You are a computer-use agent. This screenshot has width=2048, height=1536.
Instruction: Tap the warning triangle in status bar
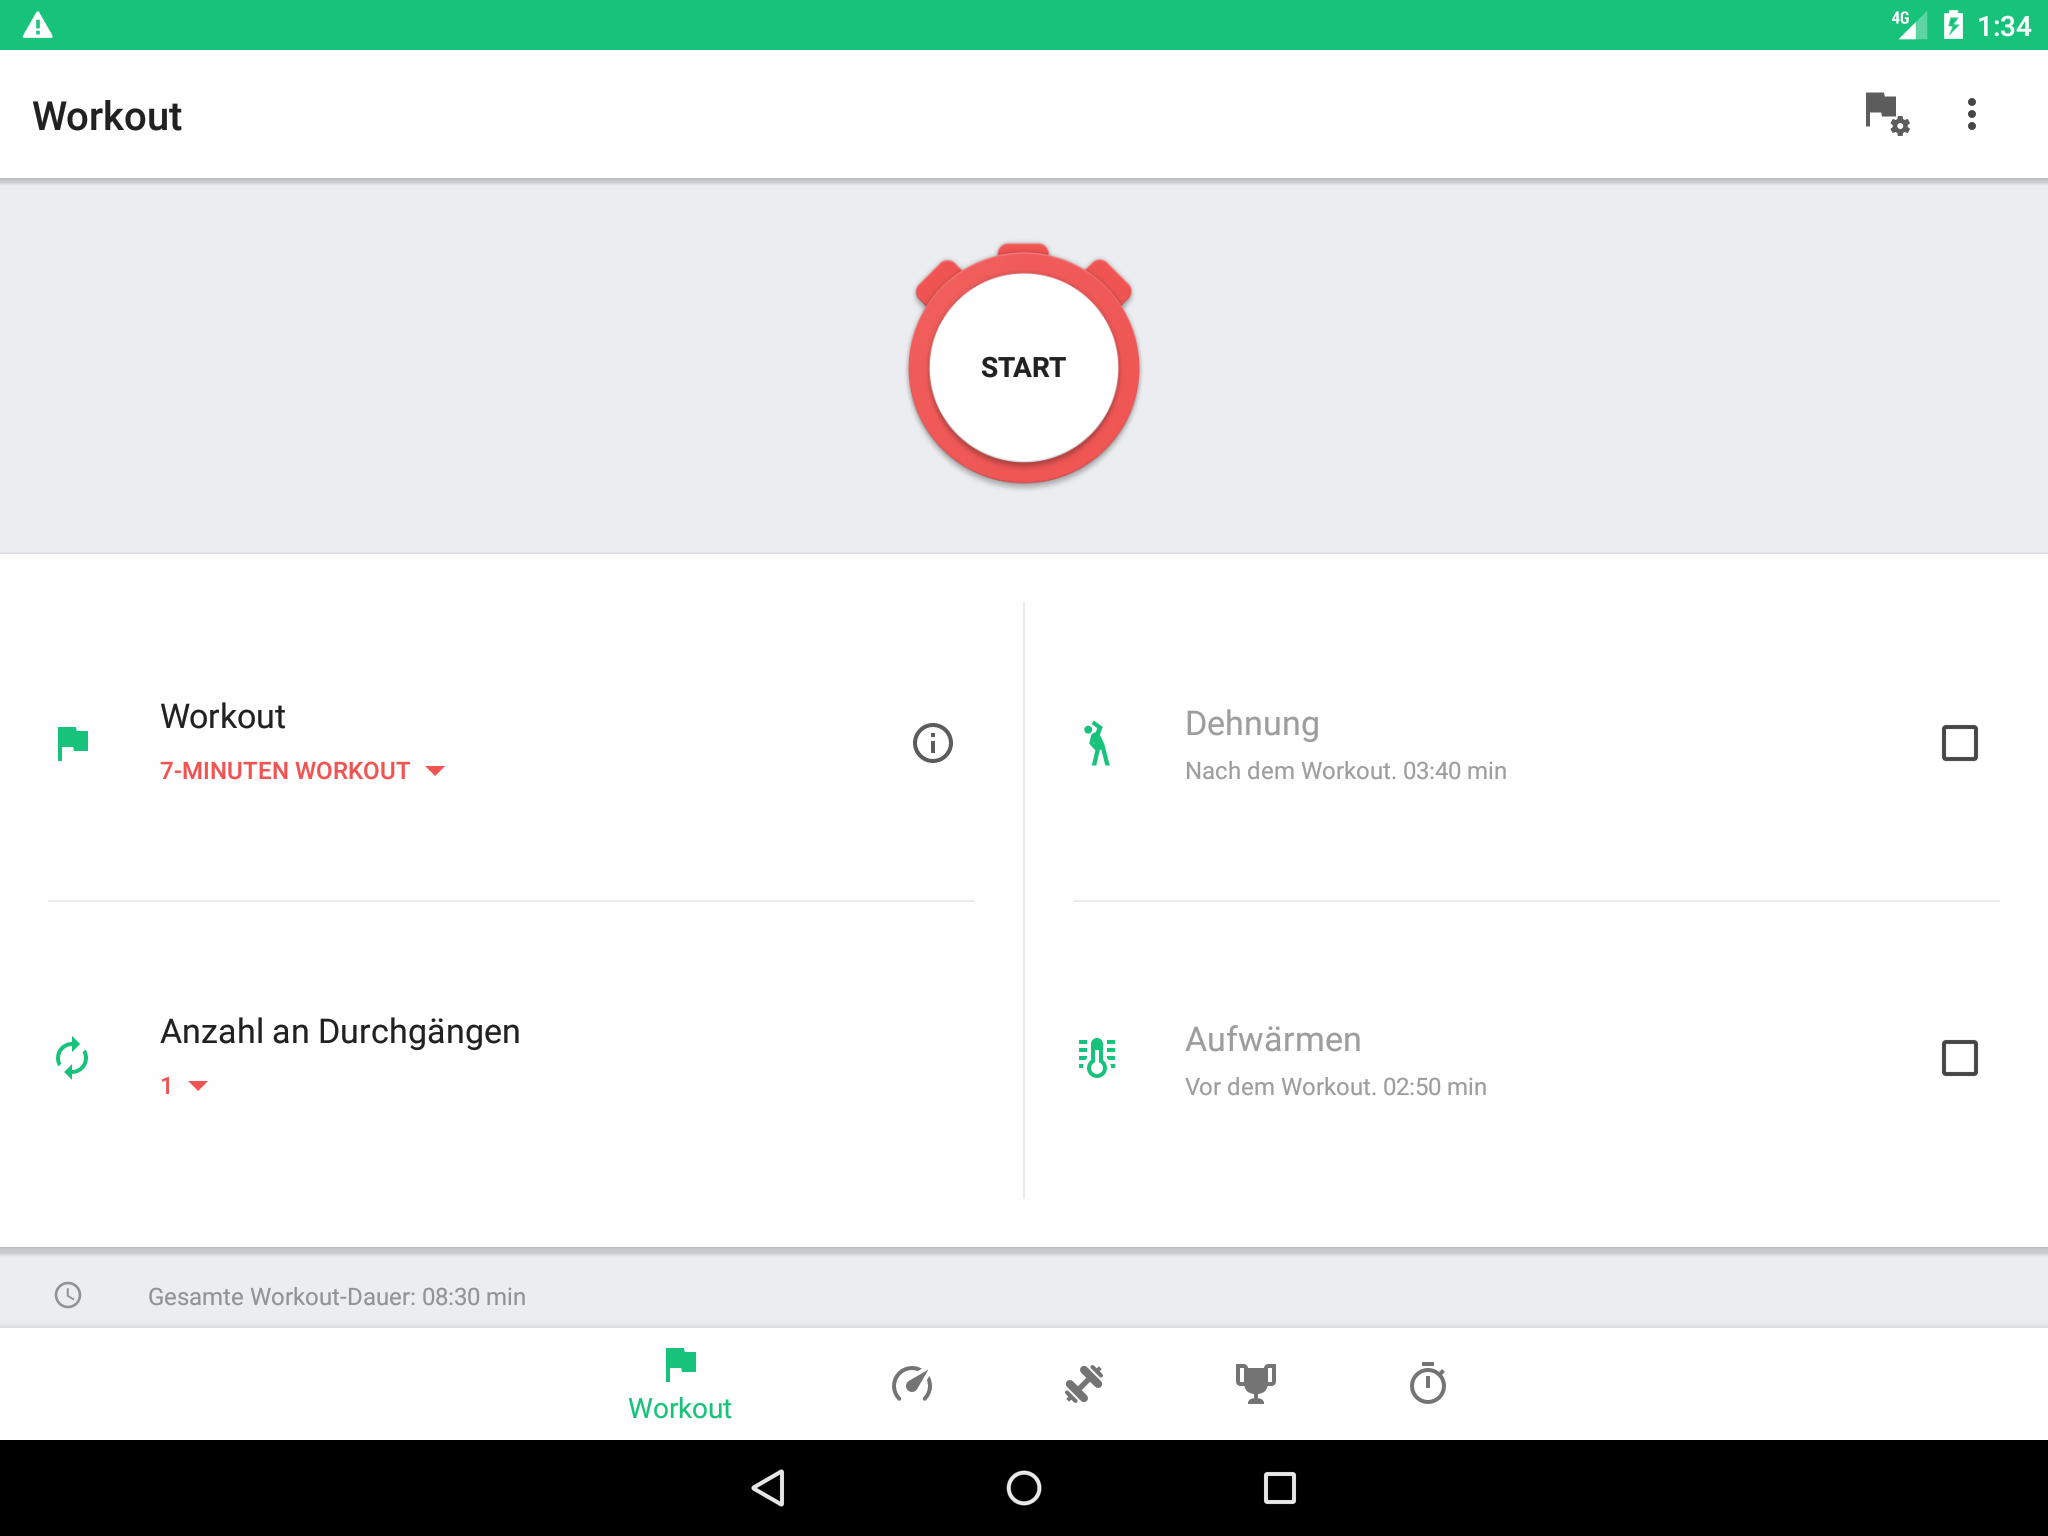37,24
